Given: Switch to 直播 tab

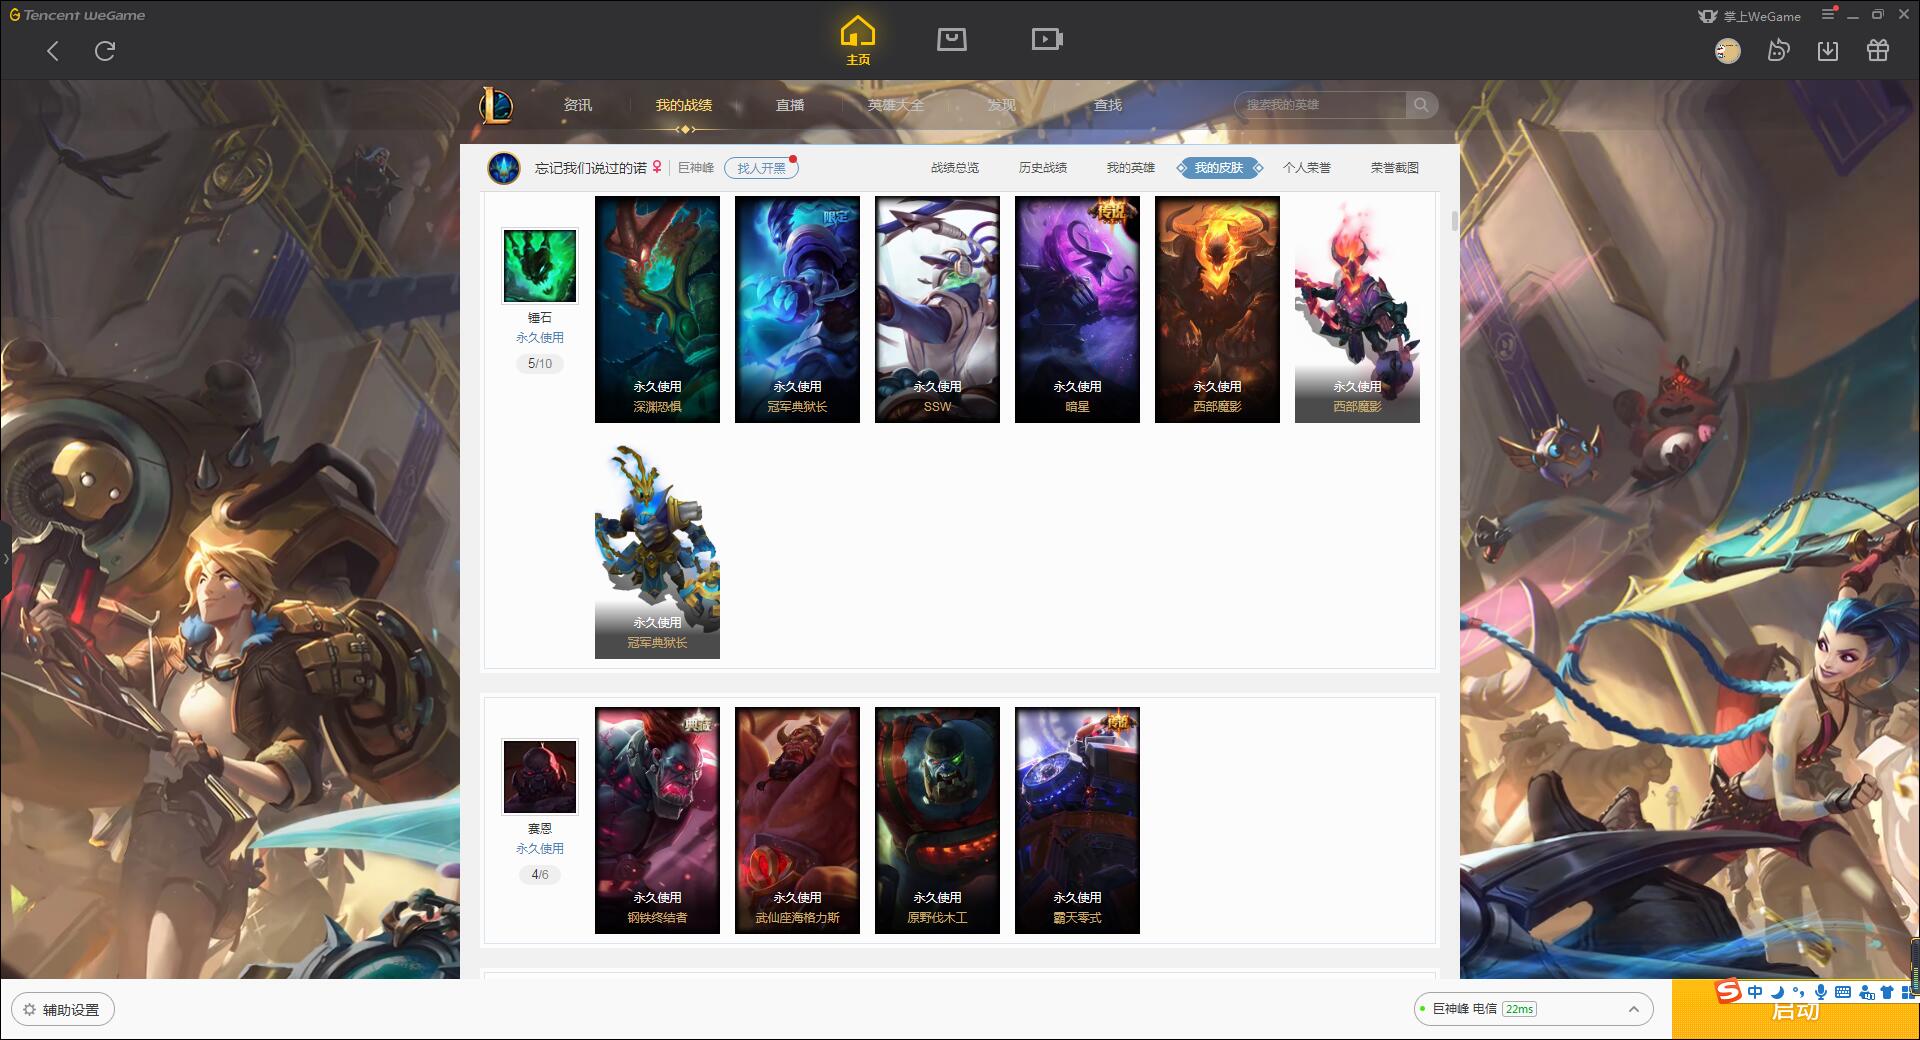Looking at the screenshot, I should (790, 105).
